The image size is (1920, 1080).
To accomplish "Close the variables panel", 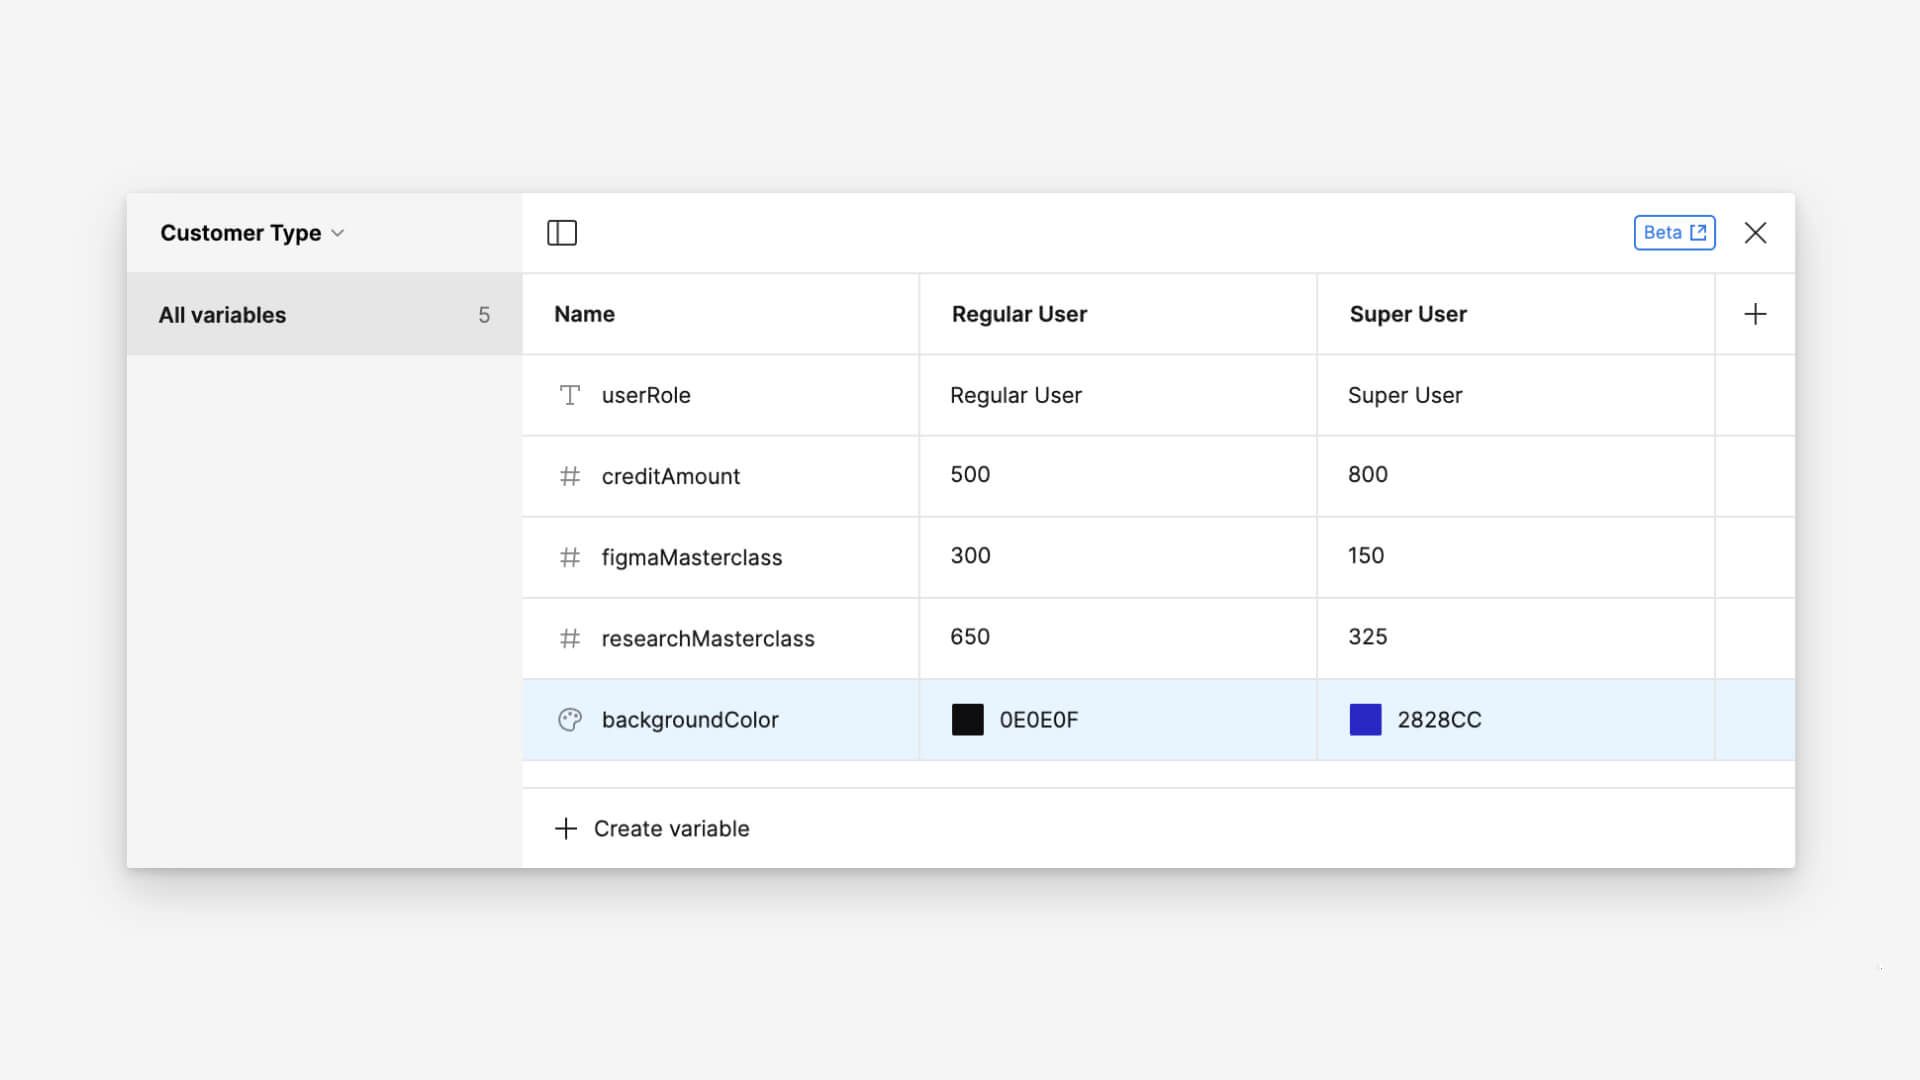I will click(1755, 233).
